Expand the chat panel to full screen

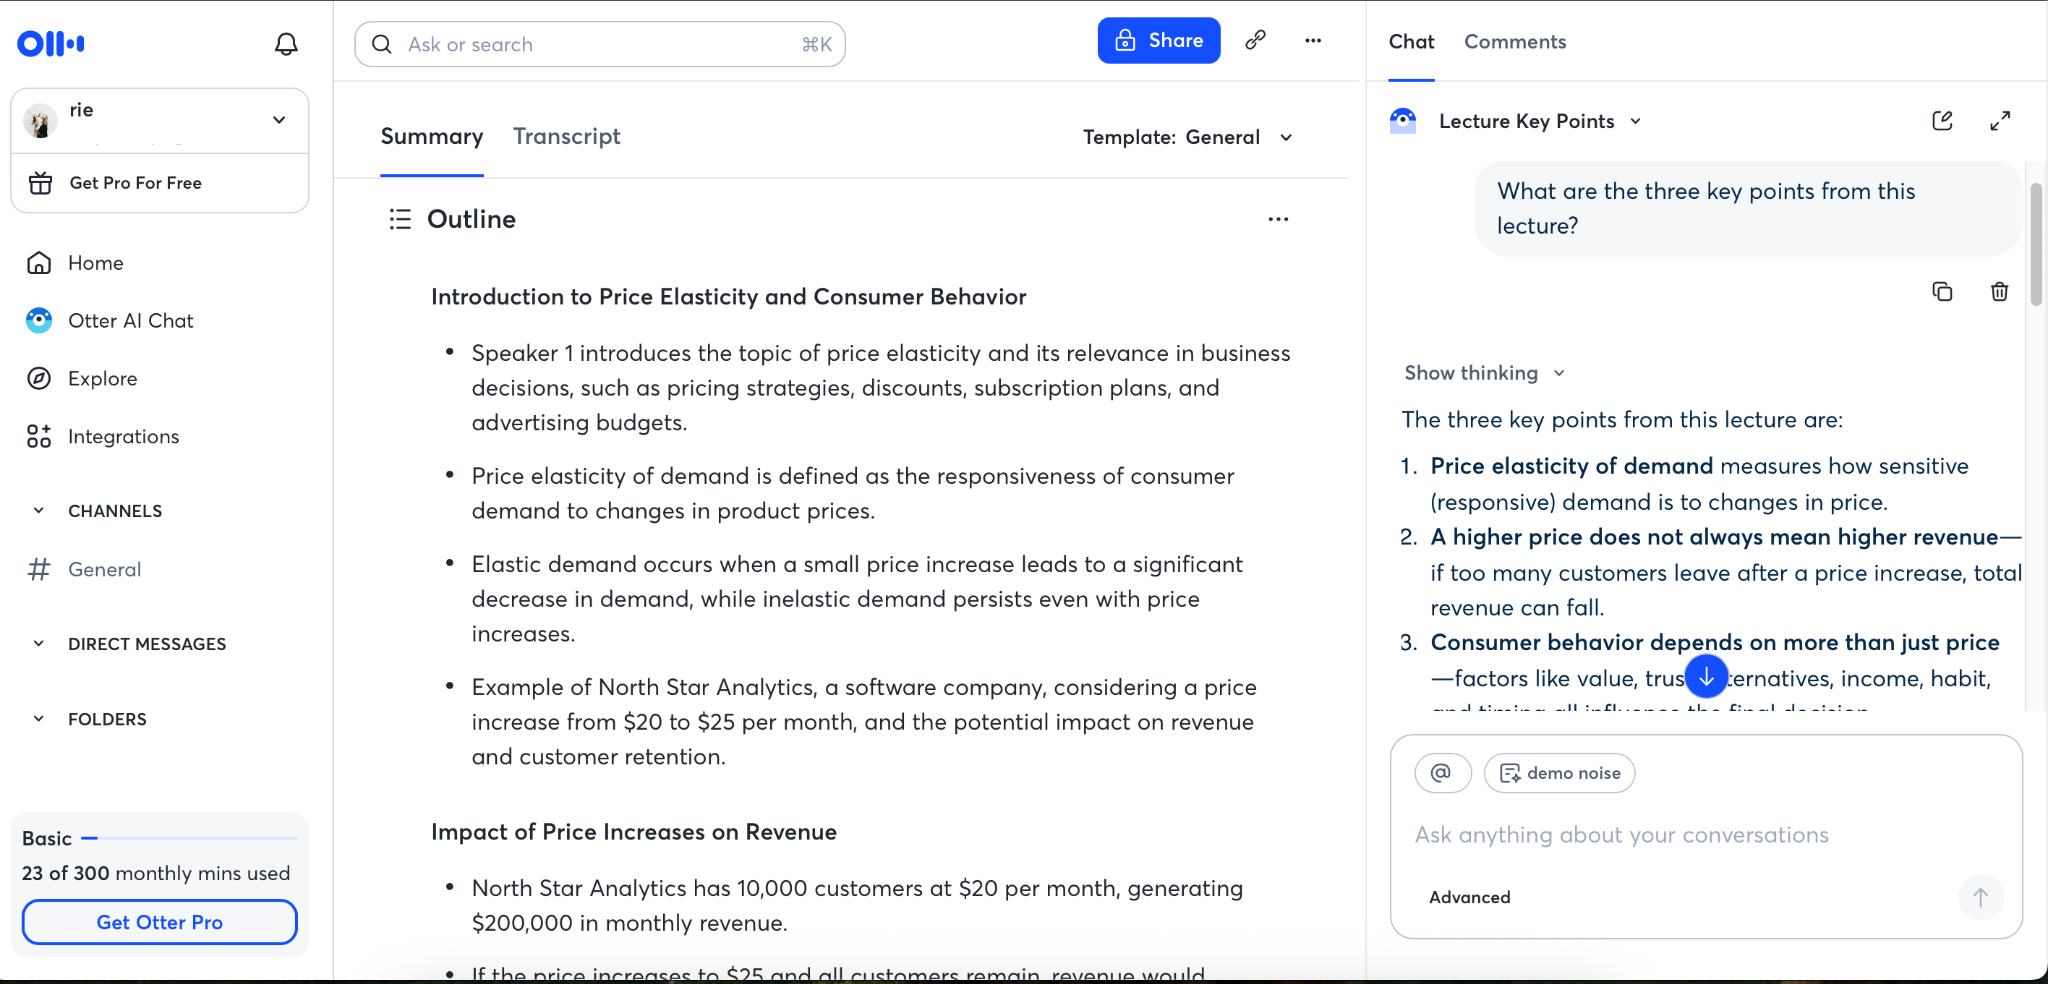click(x=2000, y=121)
